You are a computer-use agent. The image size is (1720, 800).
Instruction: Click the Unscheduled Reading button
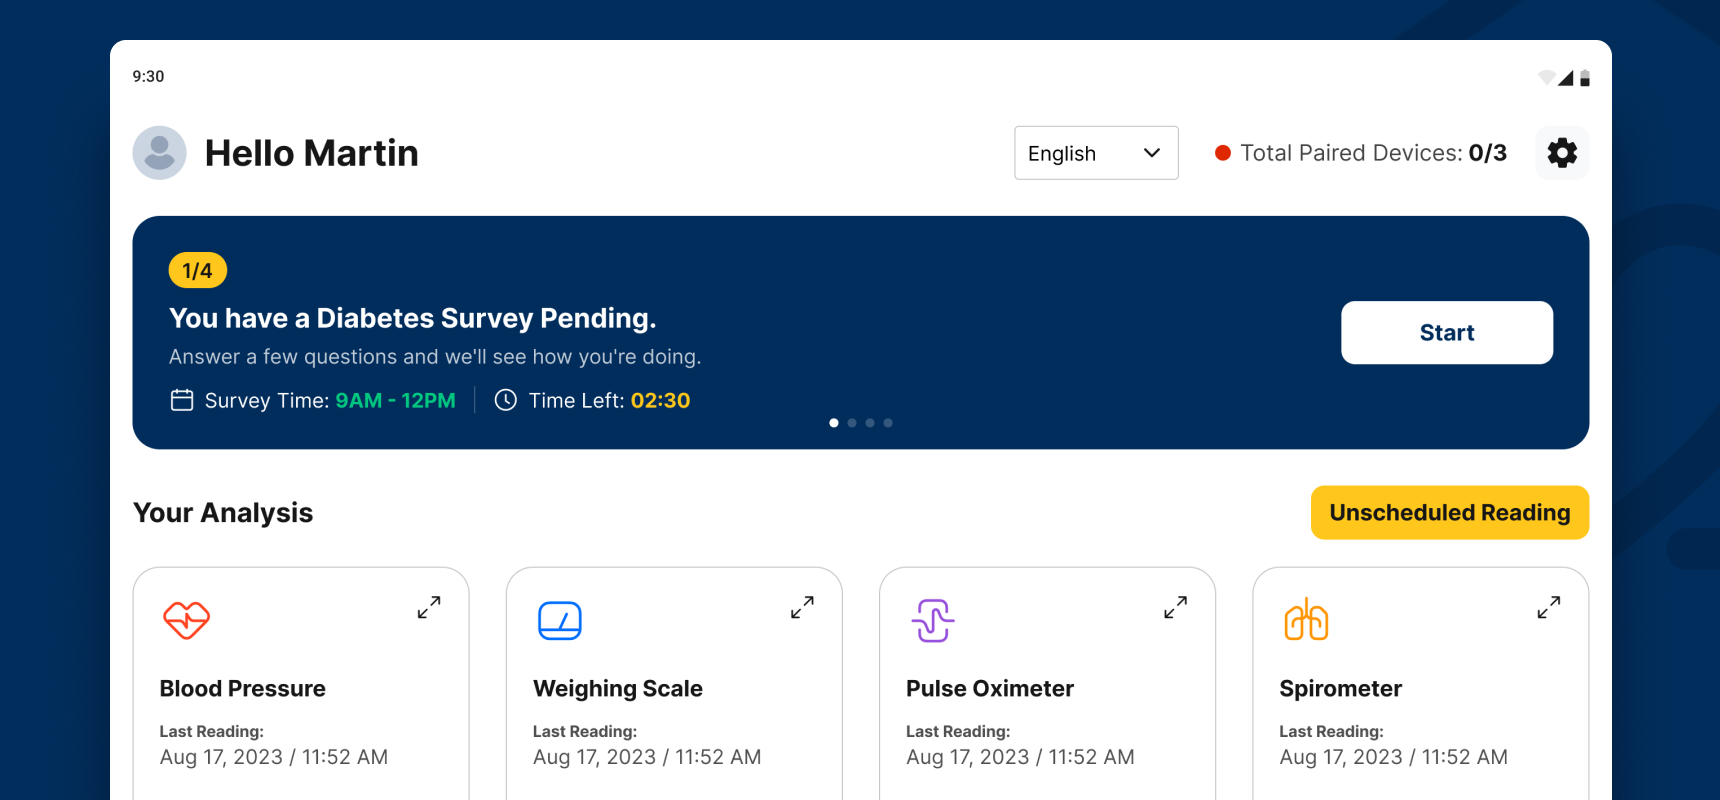pos(1449,513)
